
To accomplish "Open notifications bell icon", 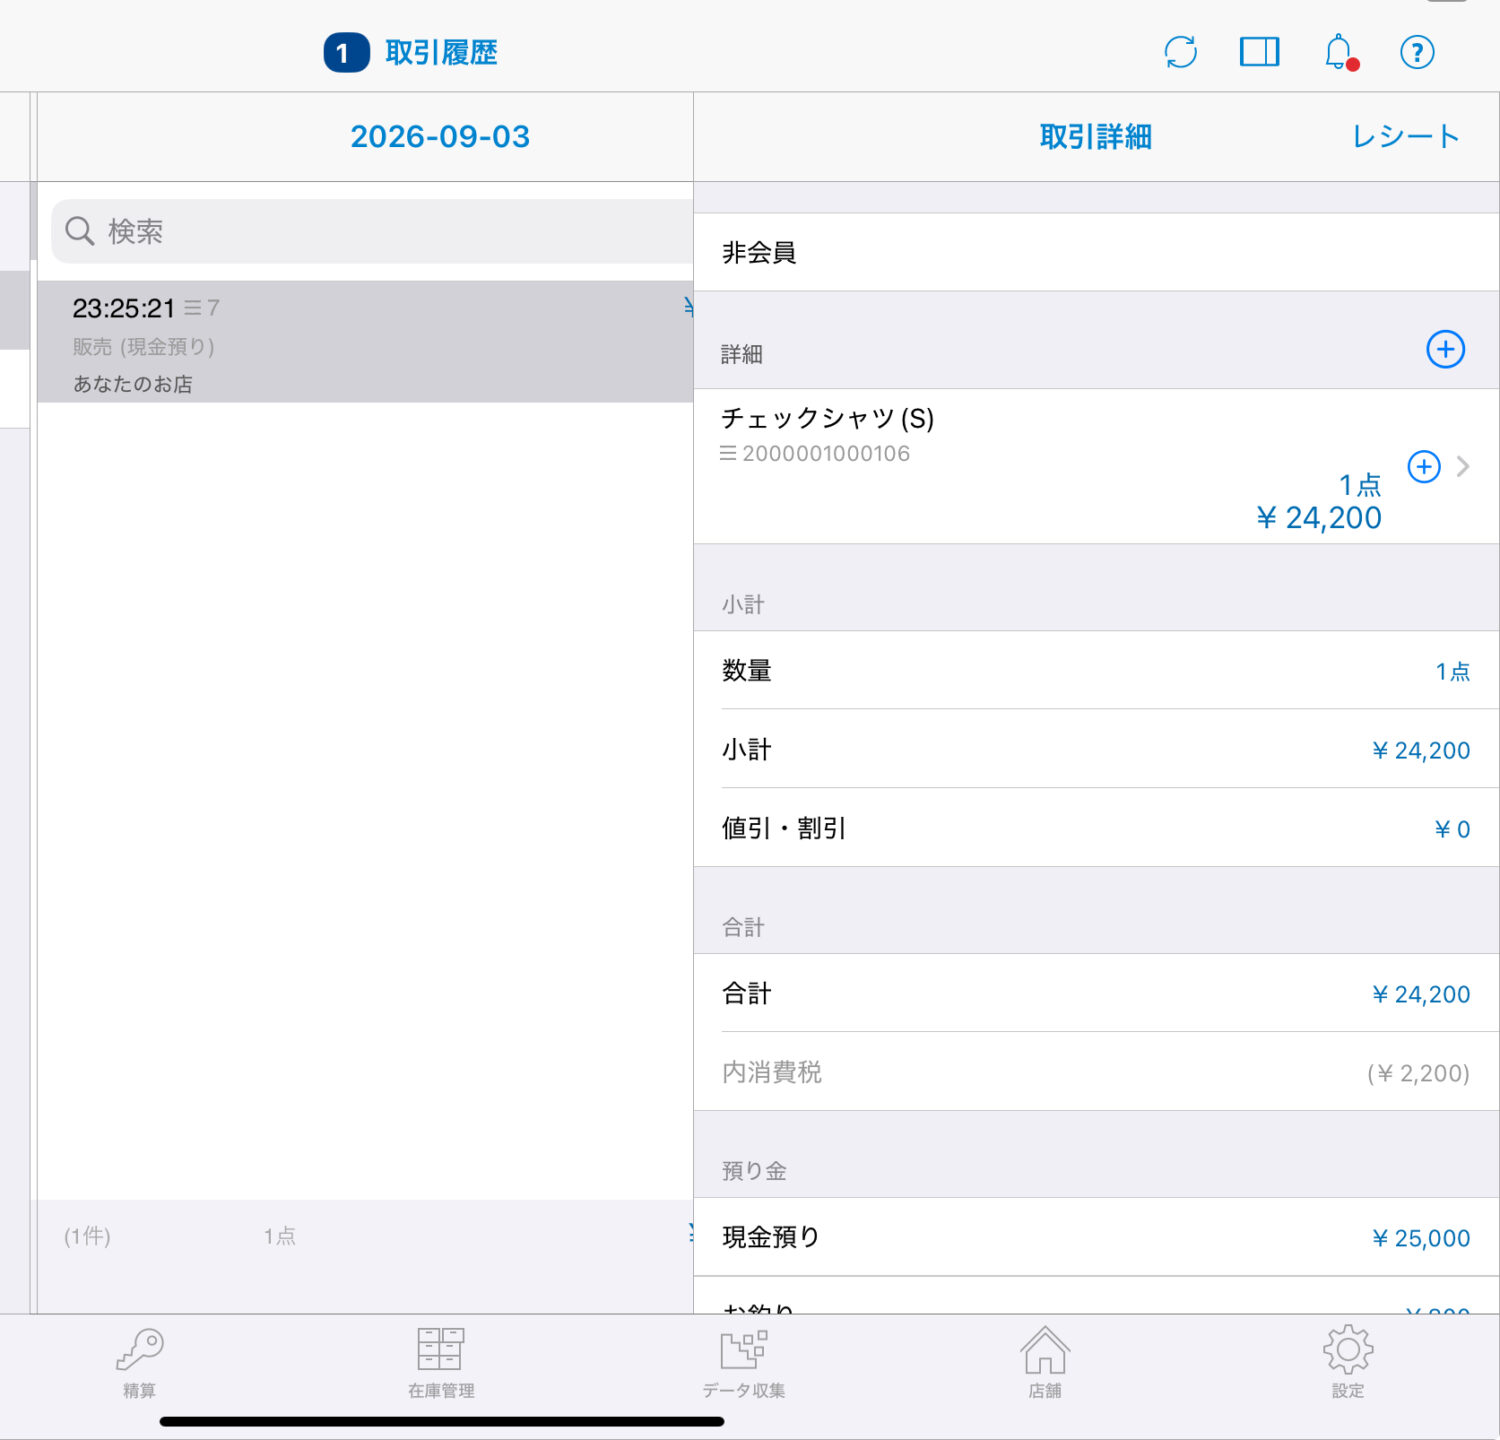I will pyautogui.click(x=1340, y=52).
